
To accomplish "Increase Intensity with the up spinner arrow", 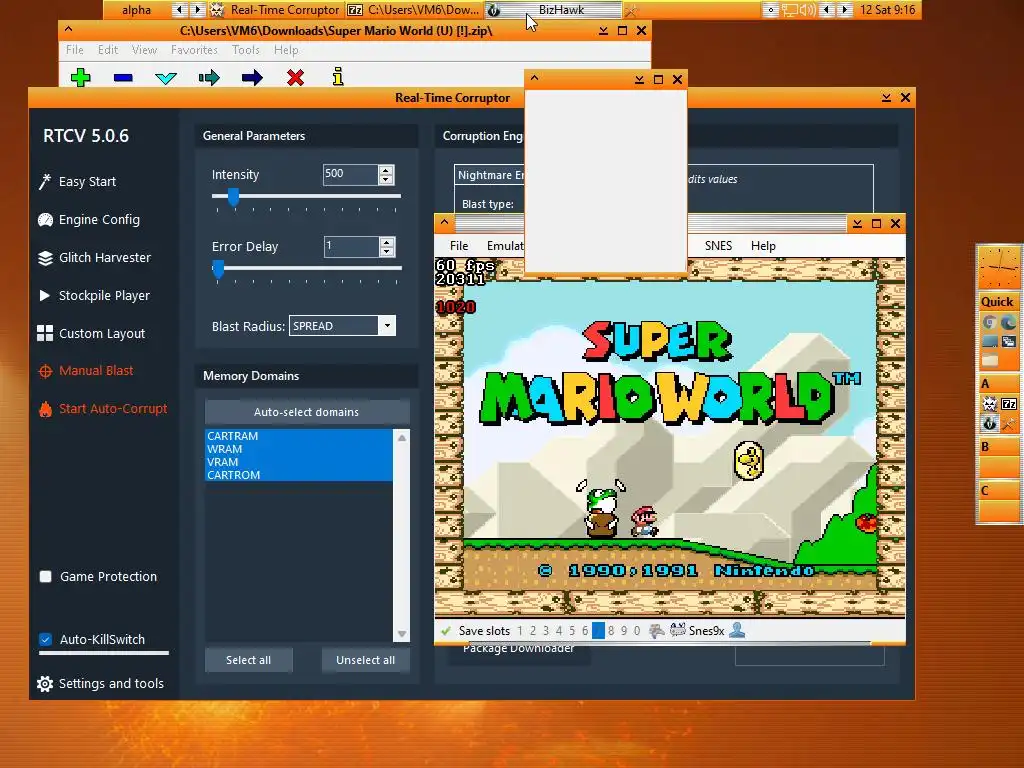I will [x=386, y=170].
